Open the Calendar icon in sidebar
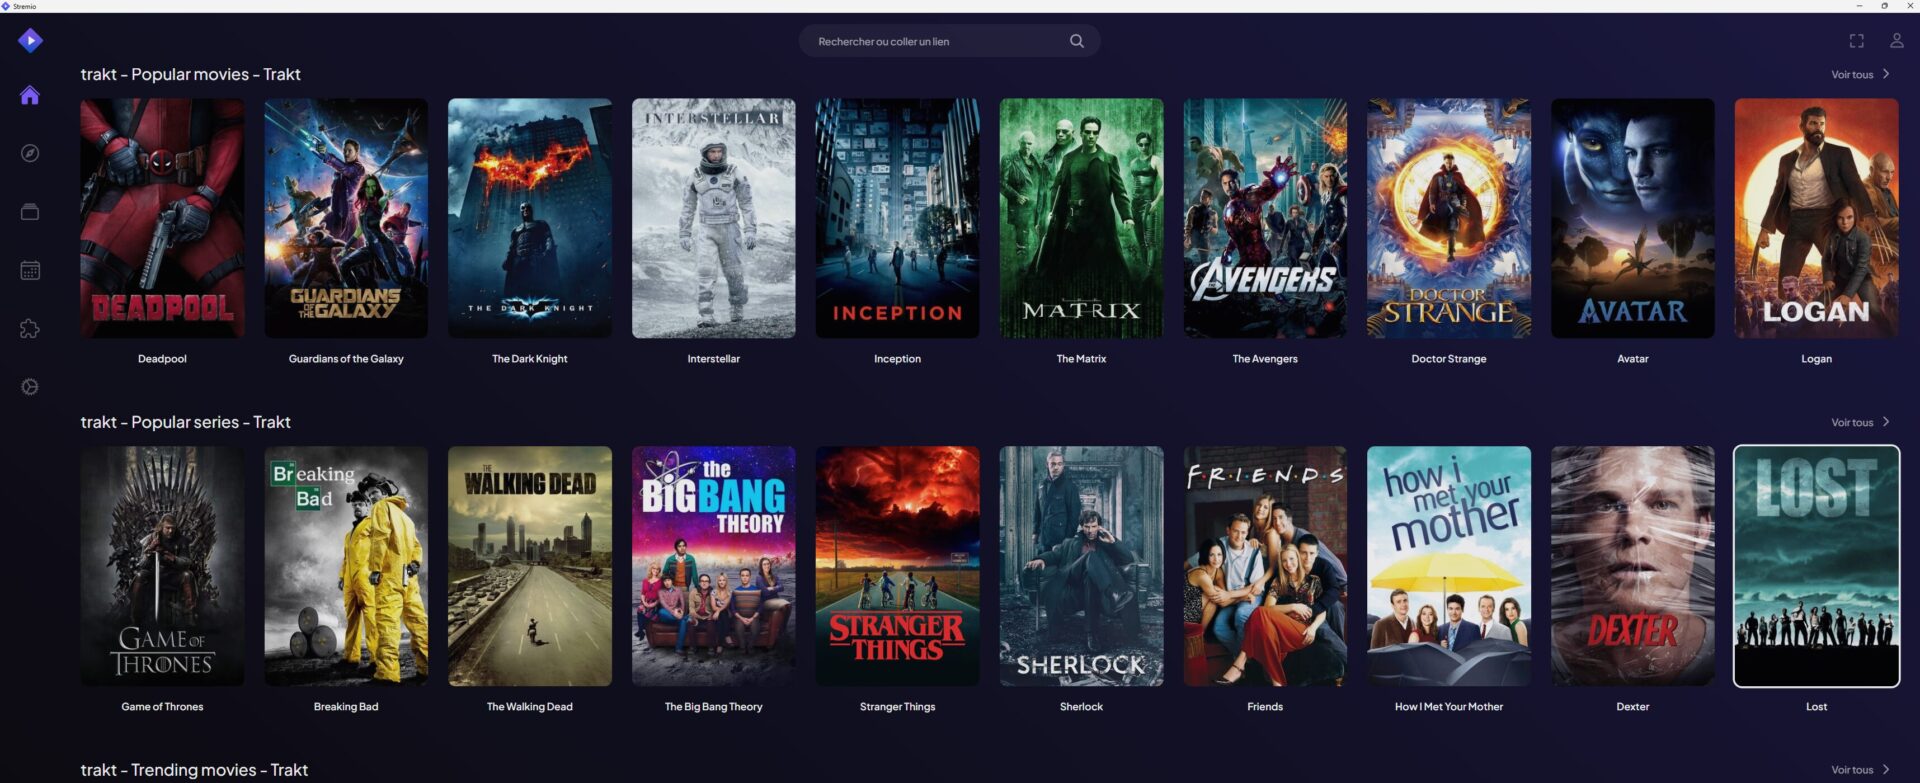Viewport: 1920px width, 783px height. pos(30,270)
